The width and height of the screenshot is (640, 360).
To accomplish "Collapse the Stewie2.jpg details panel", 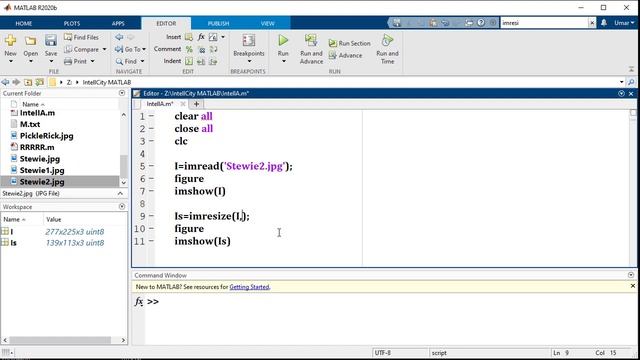I will click(x=120, y=193).
